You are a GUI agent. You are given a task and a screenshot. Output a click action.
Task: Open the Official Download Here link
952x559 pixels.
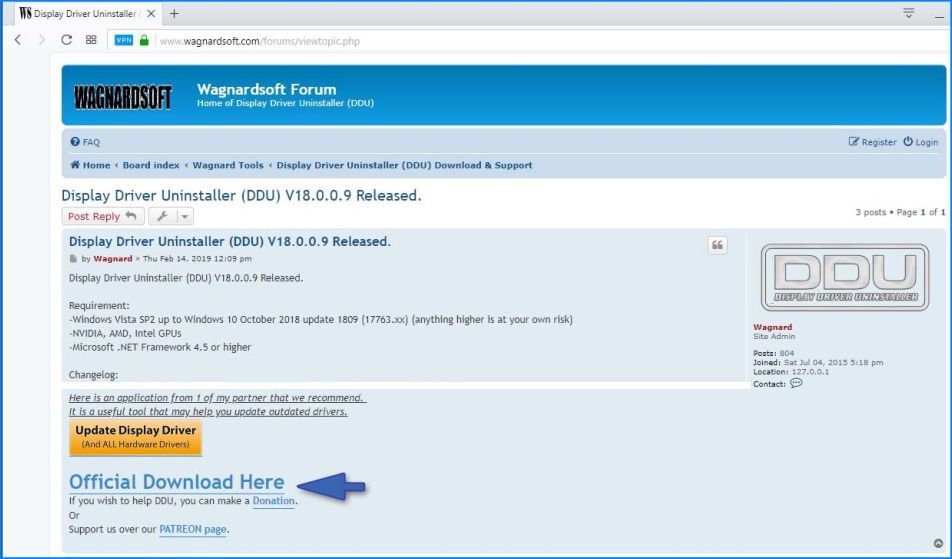(x=176, y=482)
